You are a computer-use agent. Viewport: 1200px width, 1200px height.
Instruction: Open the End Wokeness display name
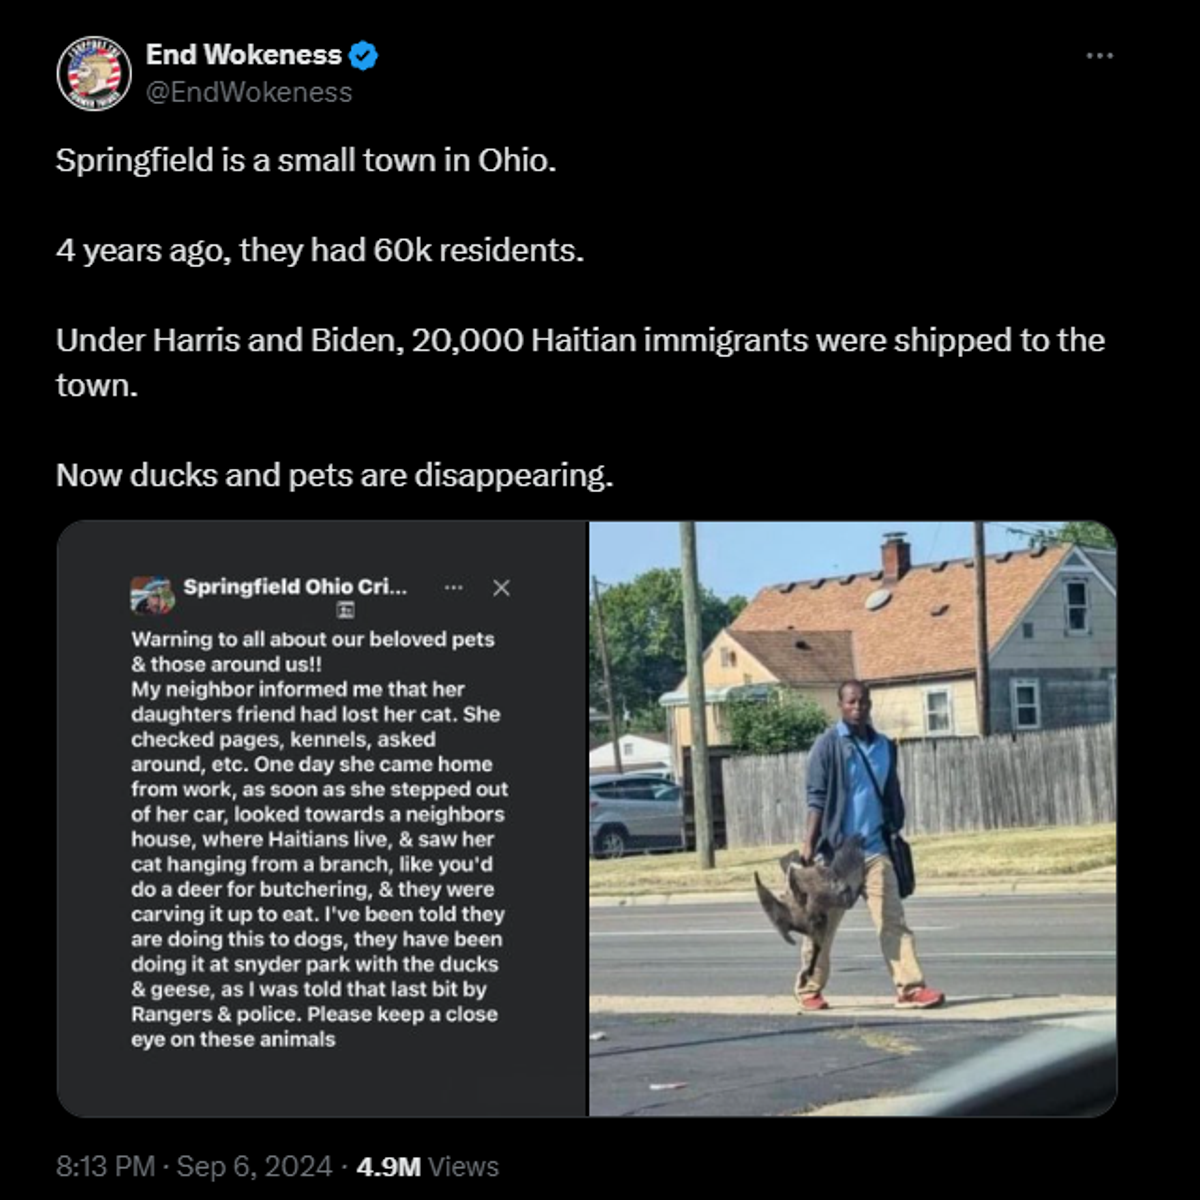244,55
